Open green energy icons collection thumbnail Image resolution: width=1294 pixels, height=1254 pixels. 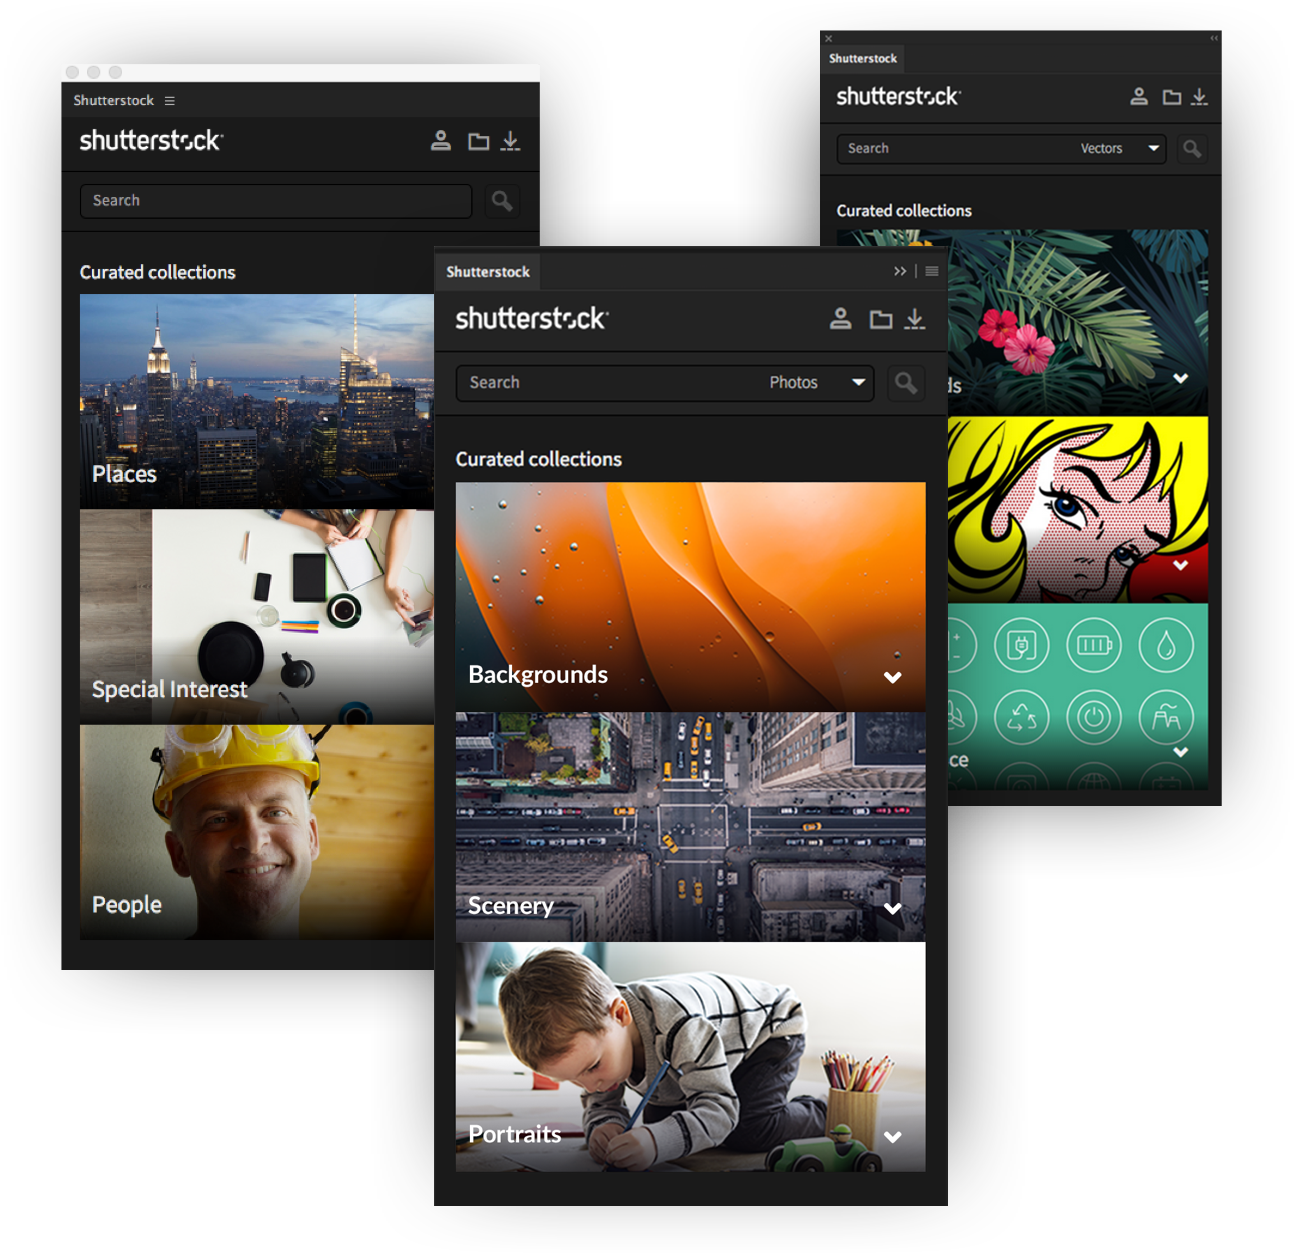pos(1078,697)
